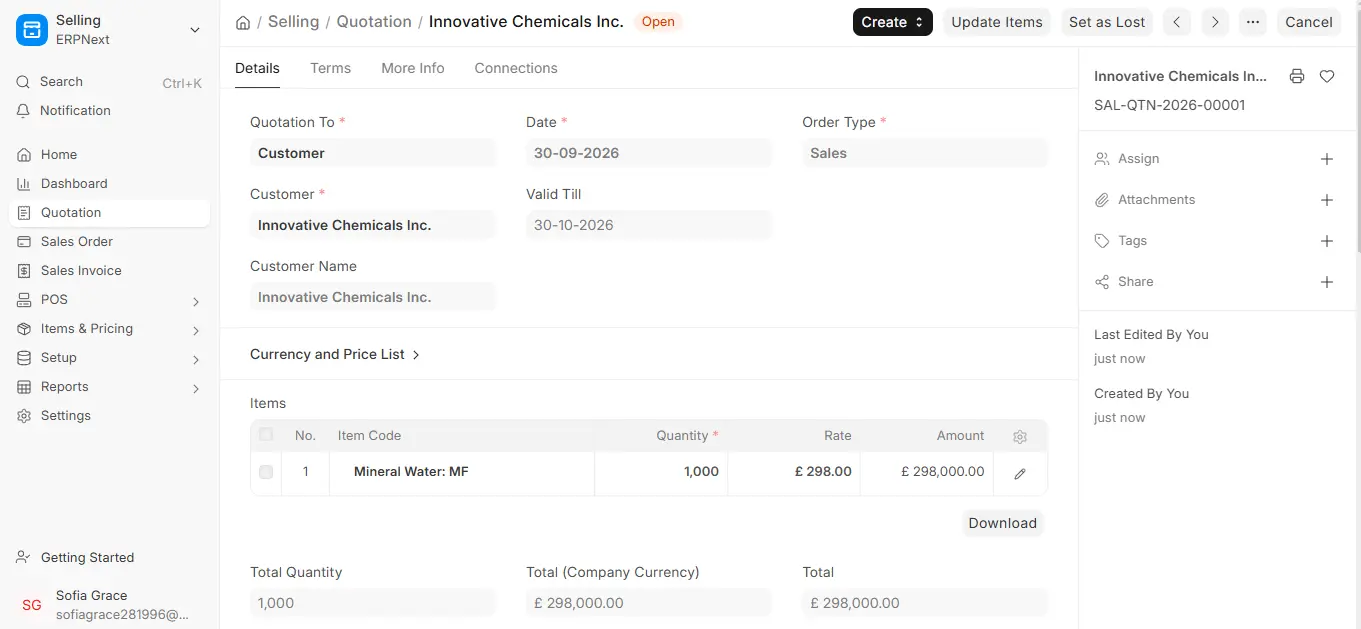Screen dimensions: 1361x629
Task: Expand Currency and Price List section
Action: pyautogui.click(x=335, y=354)
